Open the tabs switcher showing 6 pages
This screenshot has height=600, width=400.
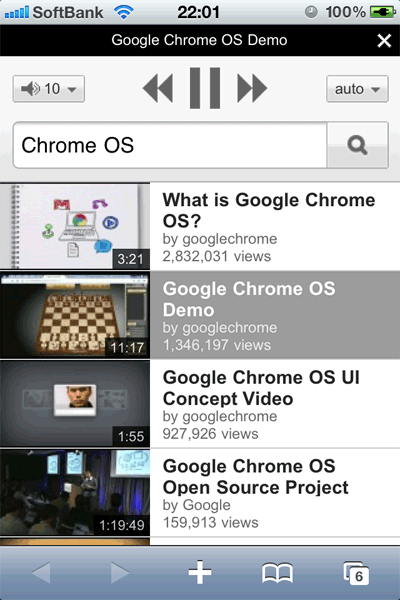tap(356, 573)
